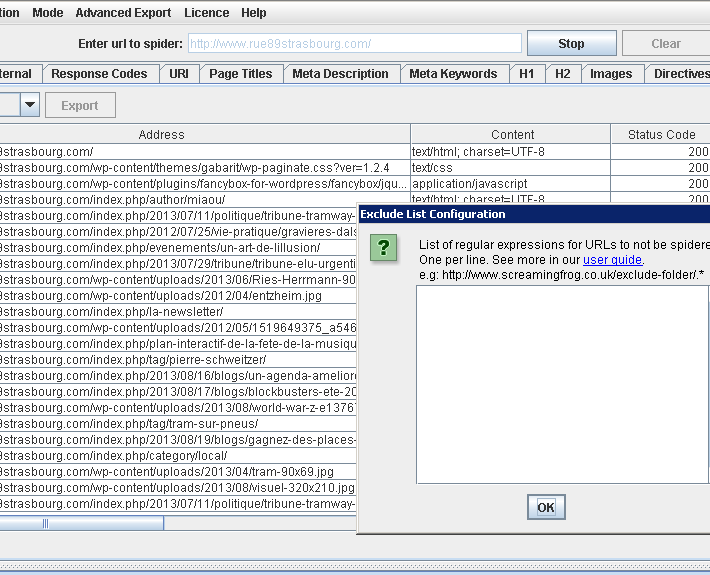Open the Help menu
The width and height of the screenshot is (710, 575).
(254, 13)
